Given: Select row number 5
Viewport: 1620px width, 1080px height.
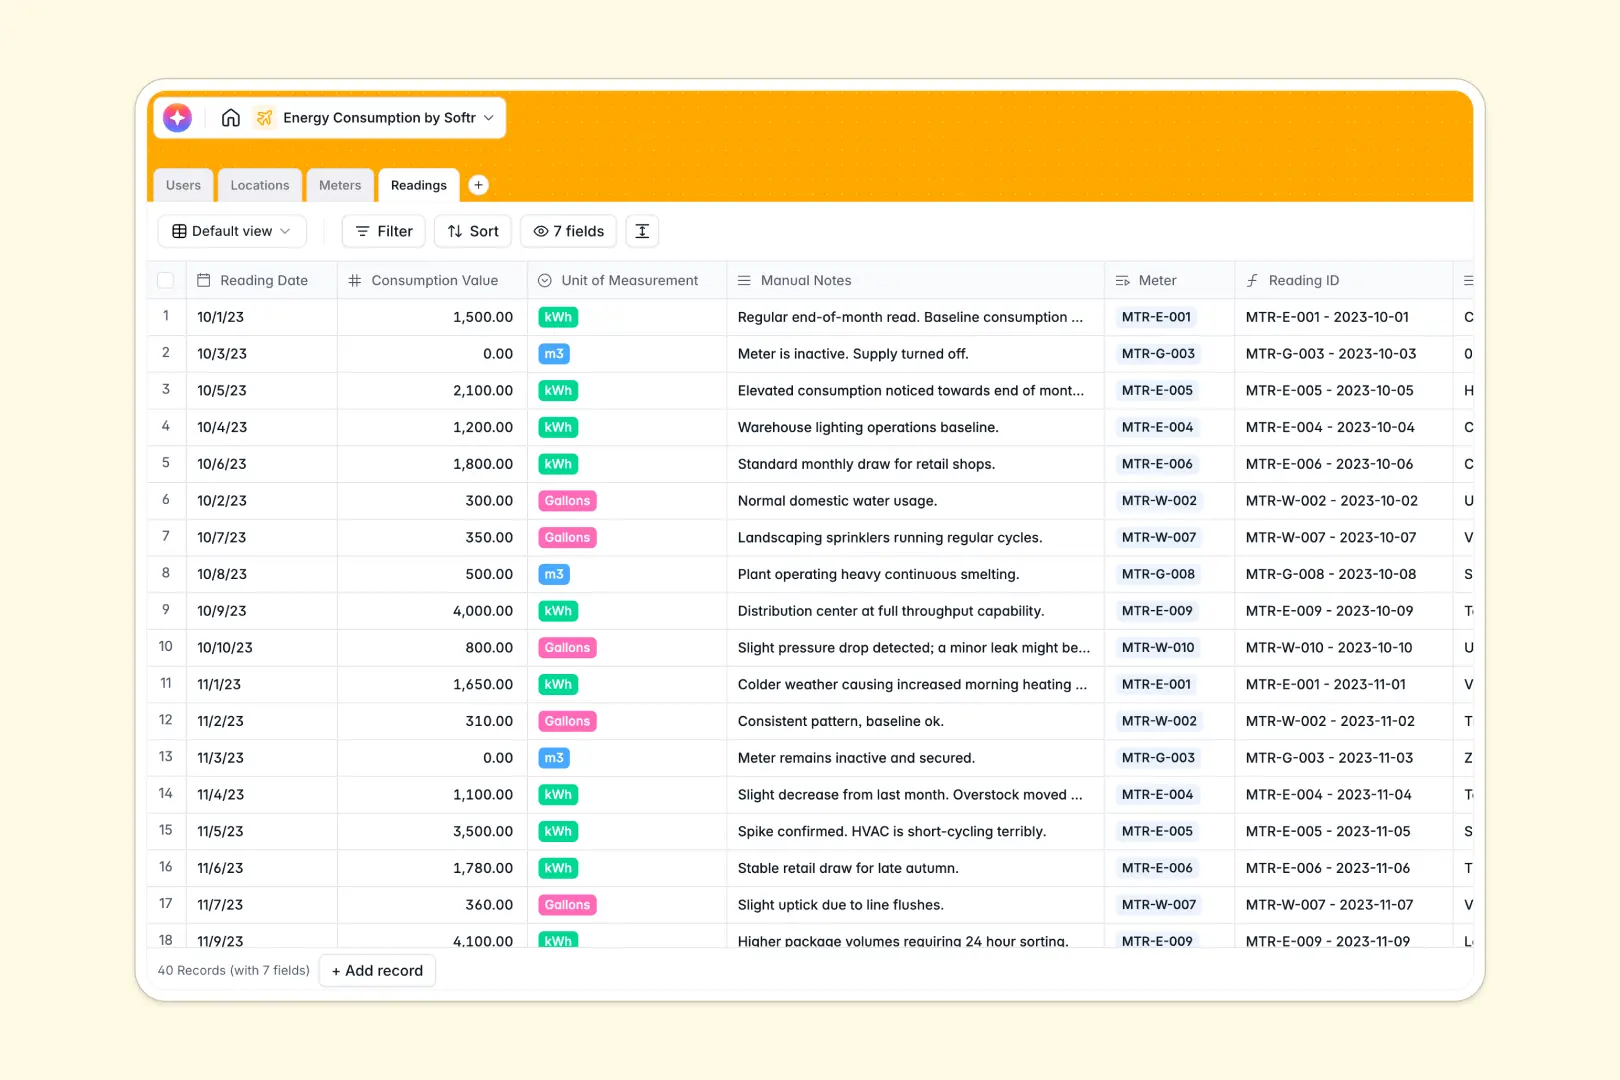Looking at the screenshot, I should (166, 463).
